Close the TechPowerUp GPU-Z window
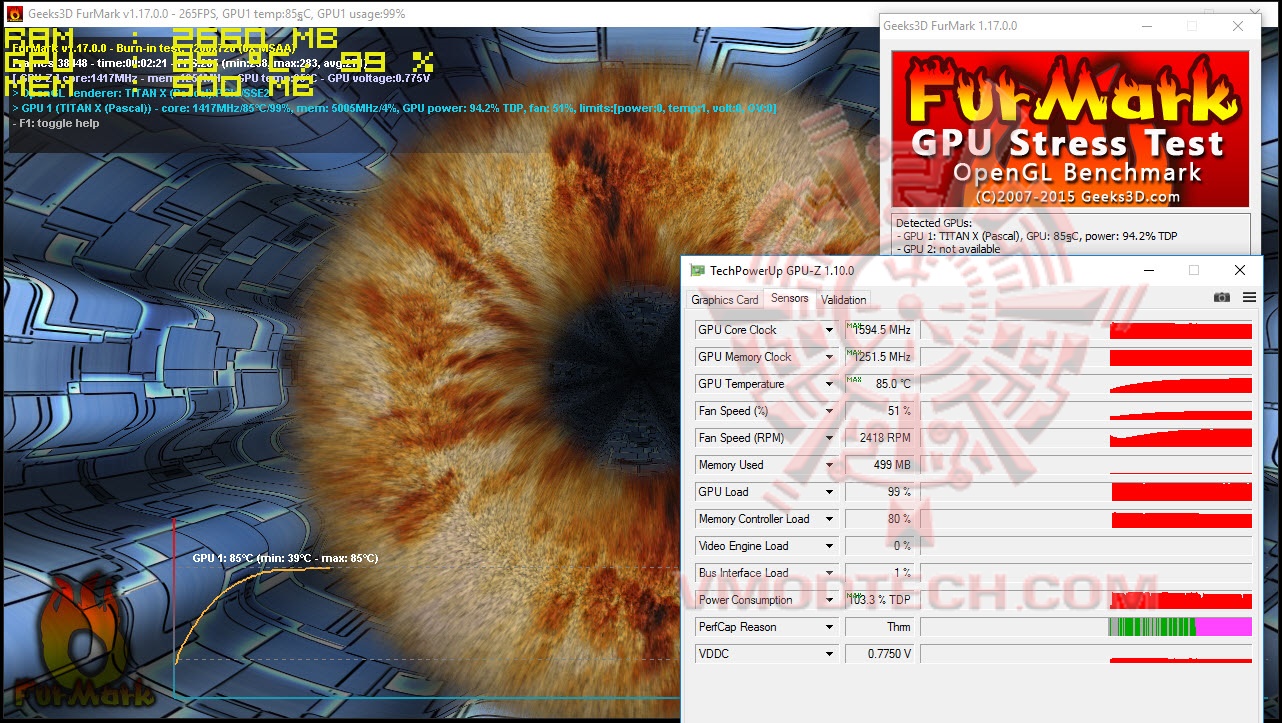Viewport: 1282px width, 723px height. tap(1240, 270)
